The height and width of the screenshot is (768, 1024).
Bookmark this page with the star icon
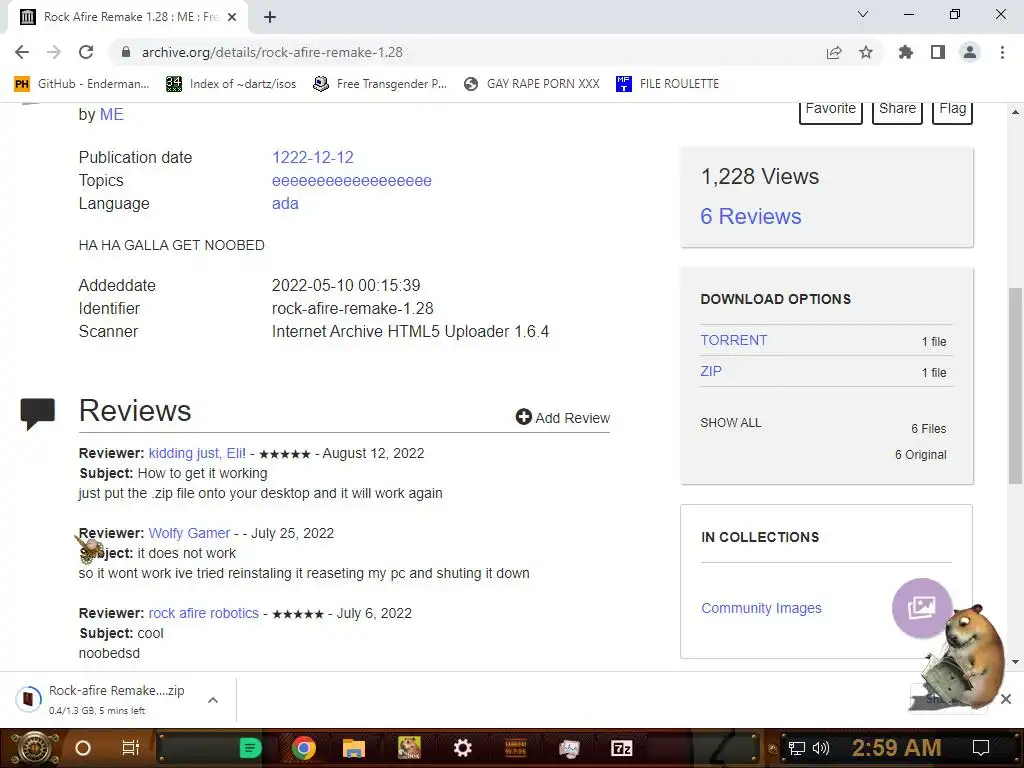tap(866, 52)
